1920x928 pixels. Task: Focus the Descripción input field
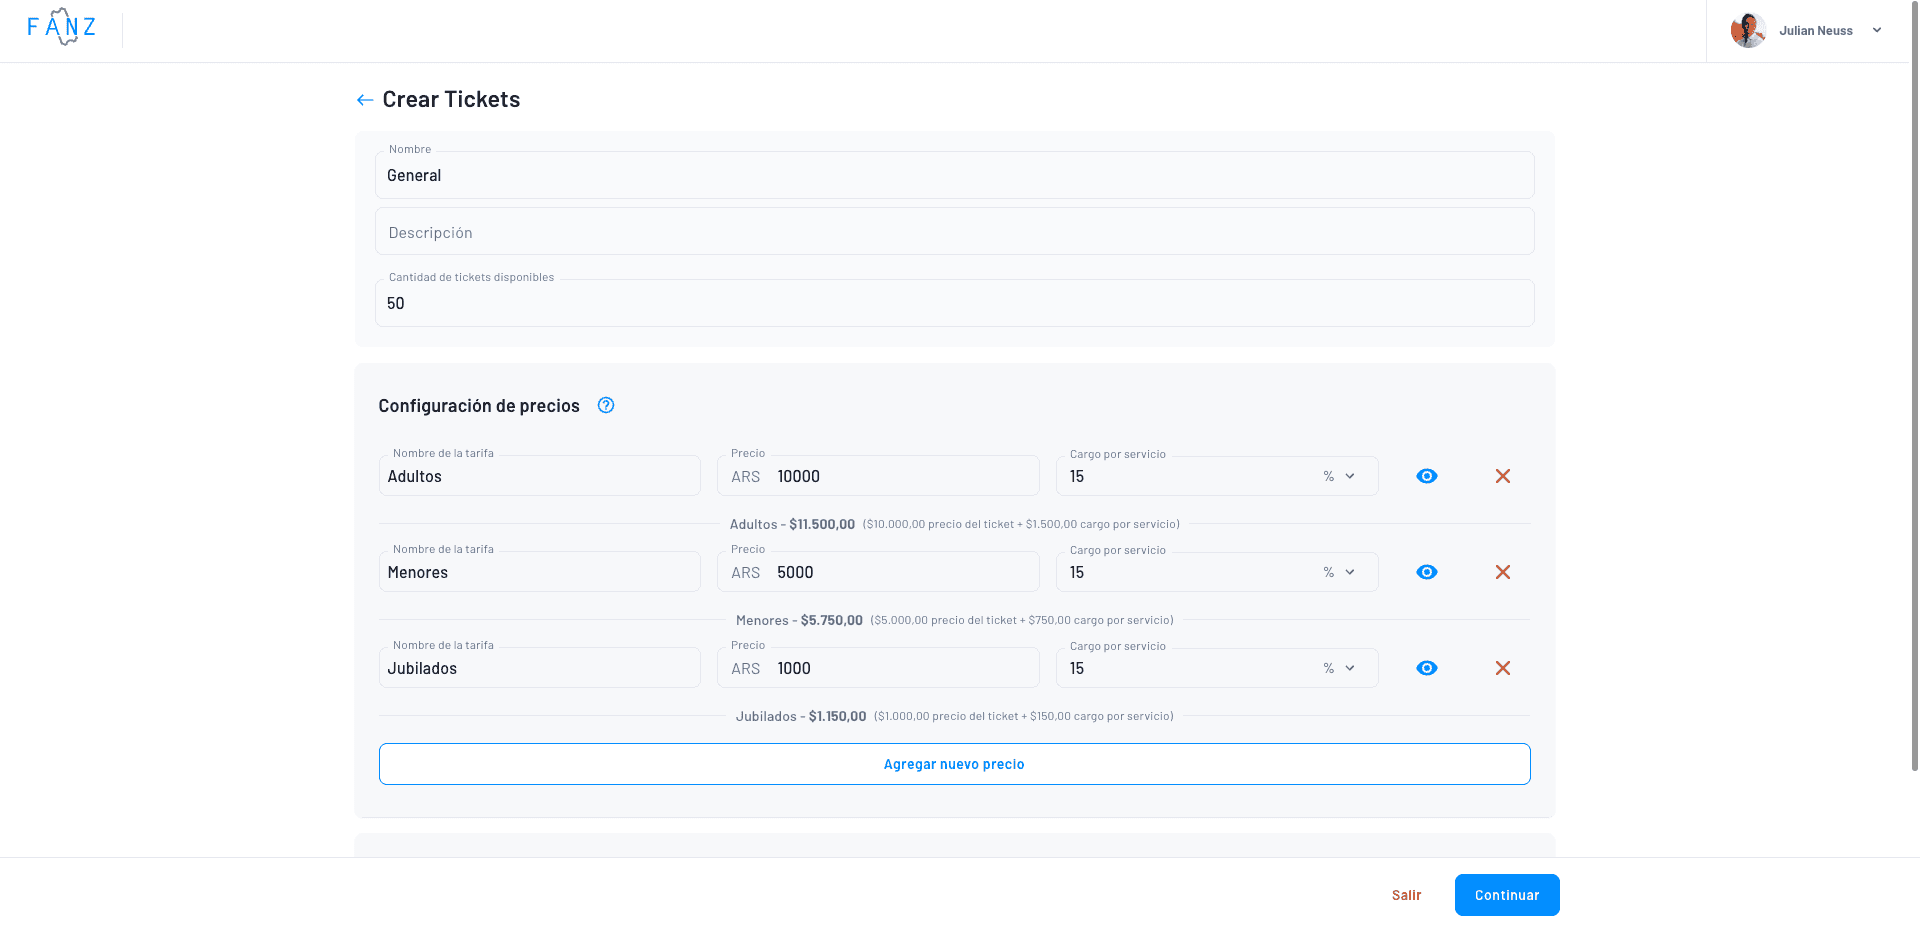(x=954, y=232)
